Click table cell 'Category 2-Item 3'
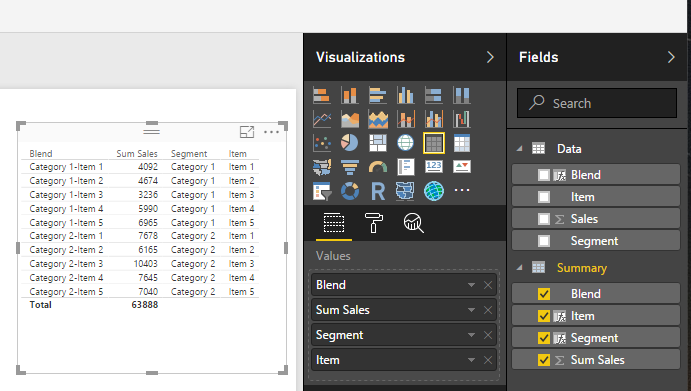 point(66,264)
